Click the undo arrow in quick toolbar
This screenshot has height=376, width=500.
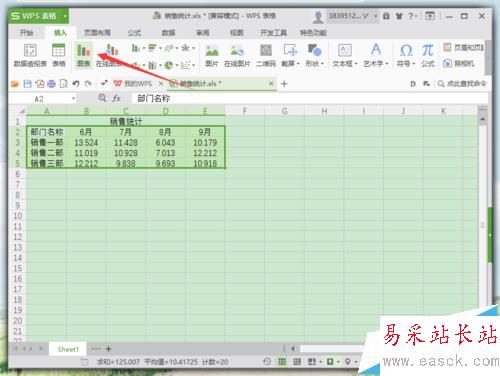tap(76, 84)
